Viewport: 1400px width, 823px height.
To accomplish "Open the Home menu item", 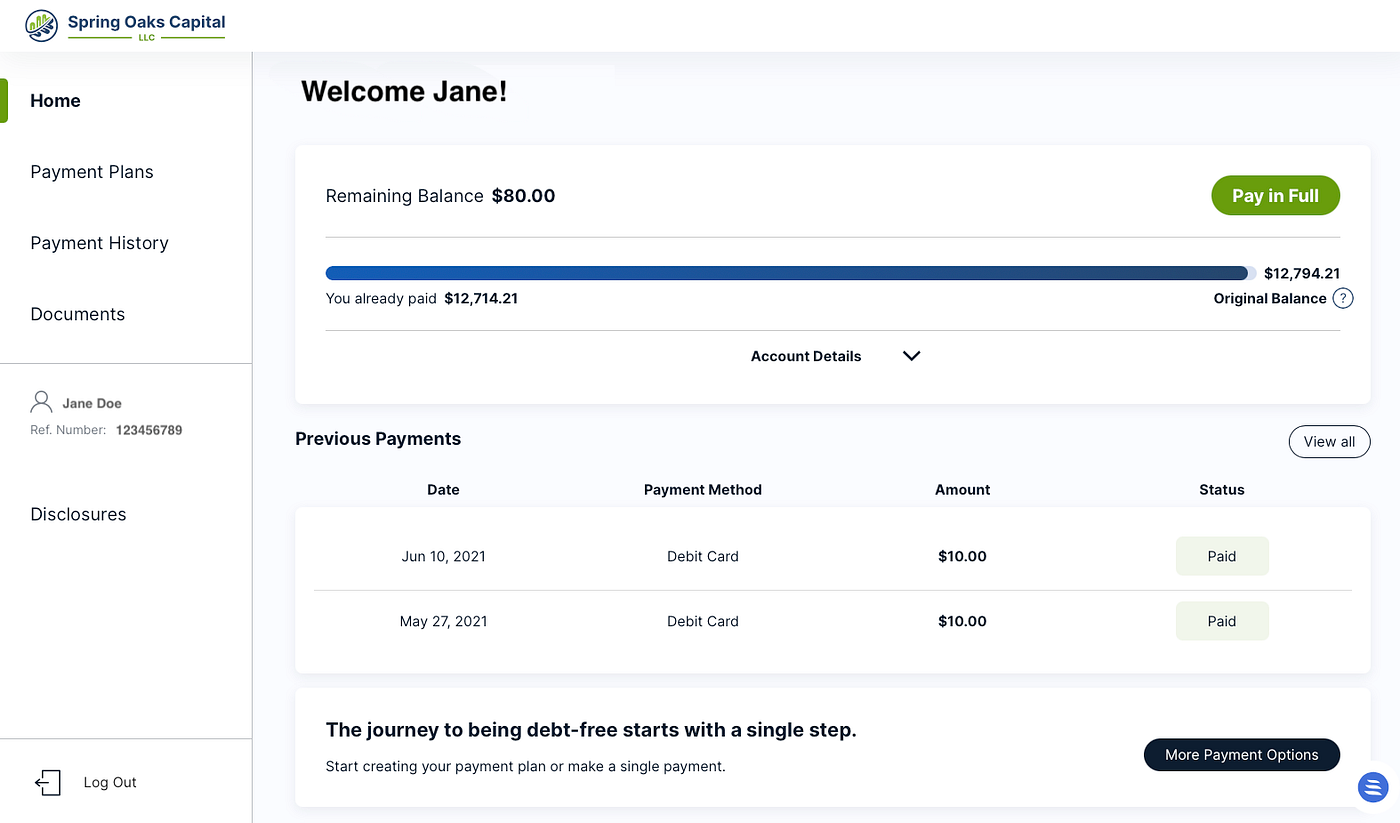I will coord(56,101).
